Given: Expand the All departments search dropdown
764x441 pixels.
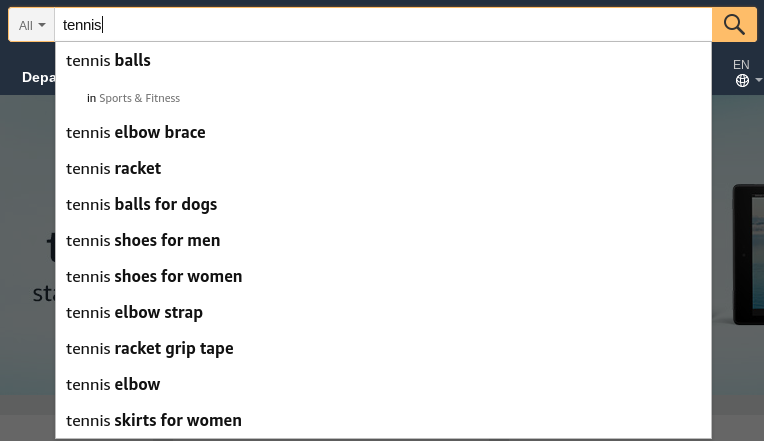Looking at the screenshot, I should [x=32, y=25].
